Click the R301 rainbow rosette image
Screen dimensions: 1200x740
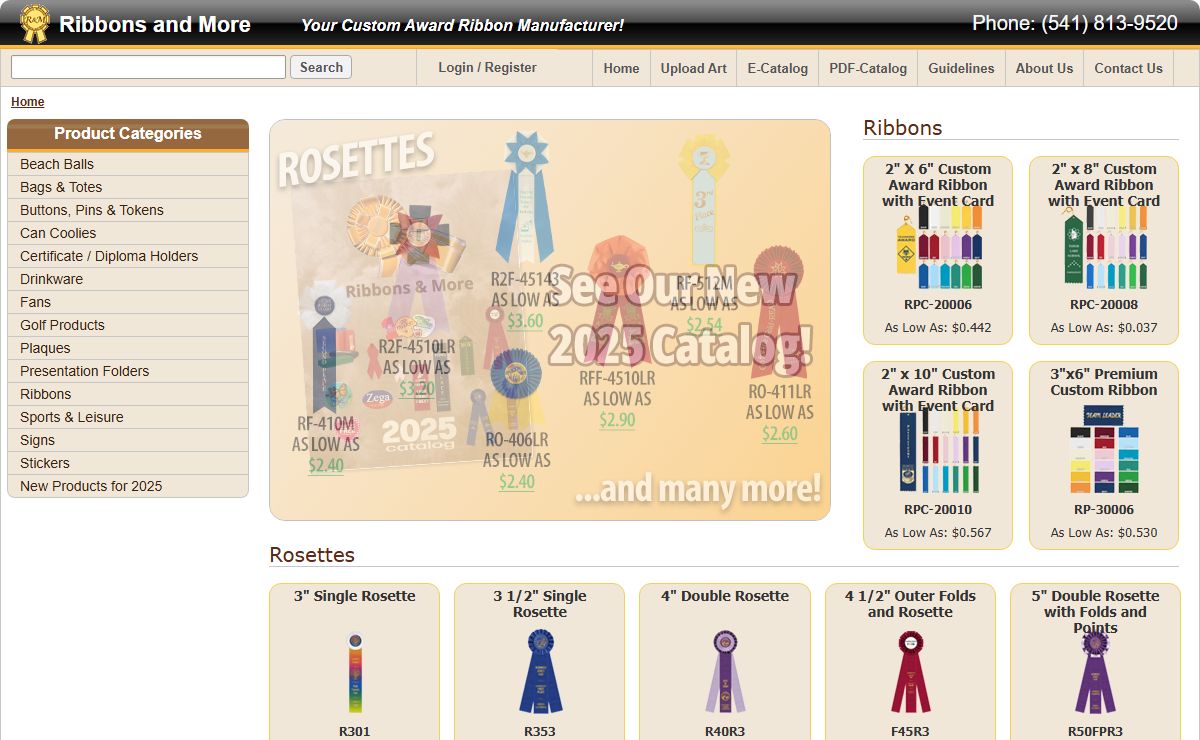point(355,673)
